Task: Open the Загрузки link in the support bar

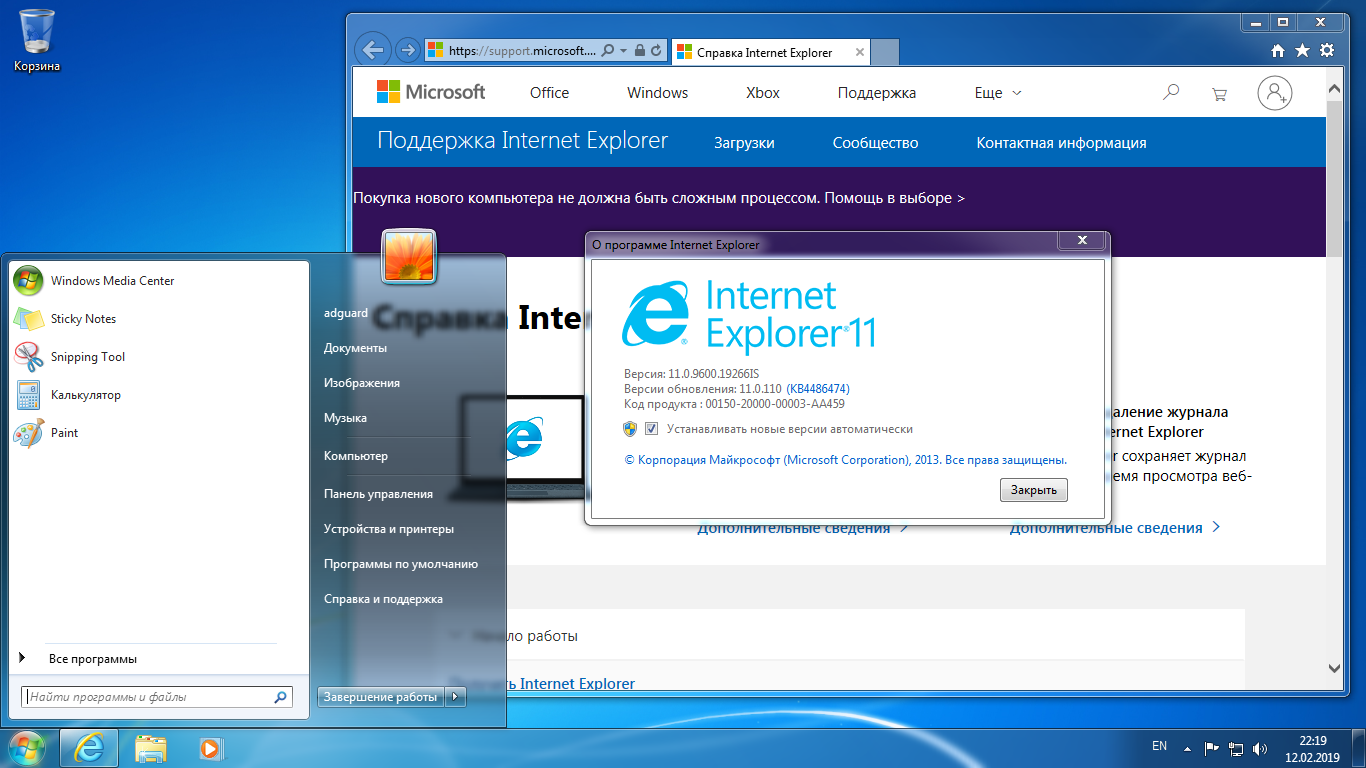Action: (x=744, y=143)
